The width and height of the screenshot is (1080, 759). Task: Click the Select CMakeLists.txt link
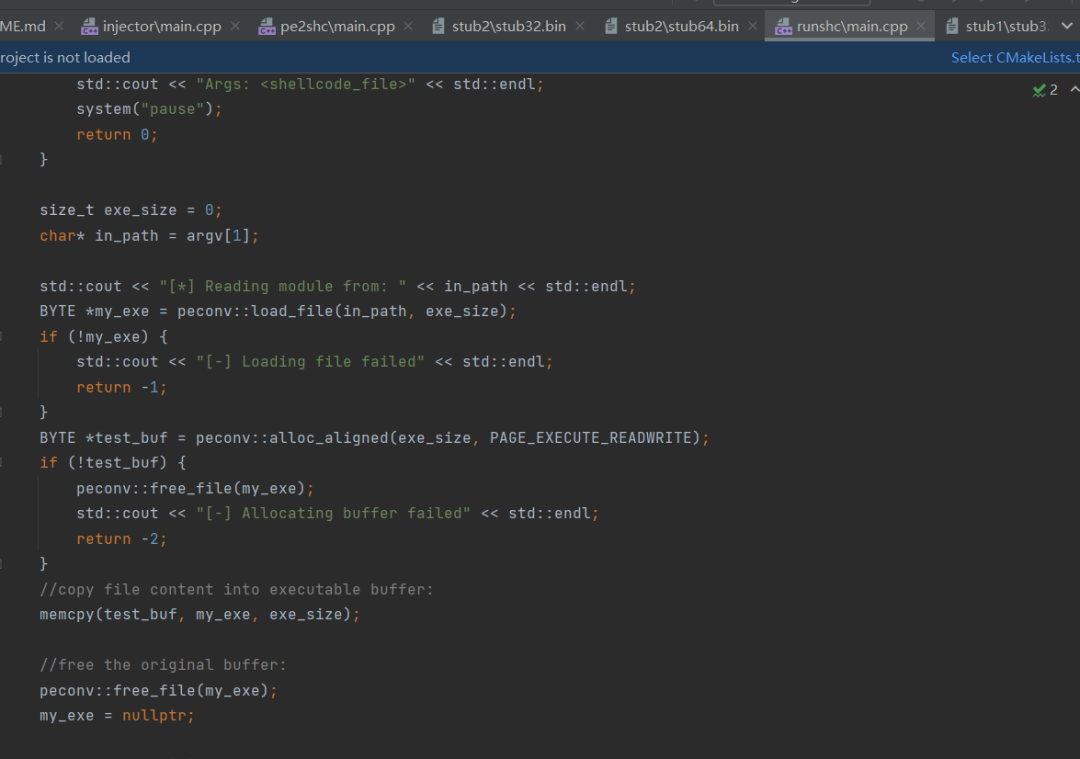coord(1015,58)
